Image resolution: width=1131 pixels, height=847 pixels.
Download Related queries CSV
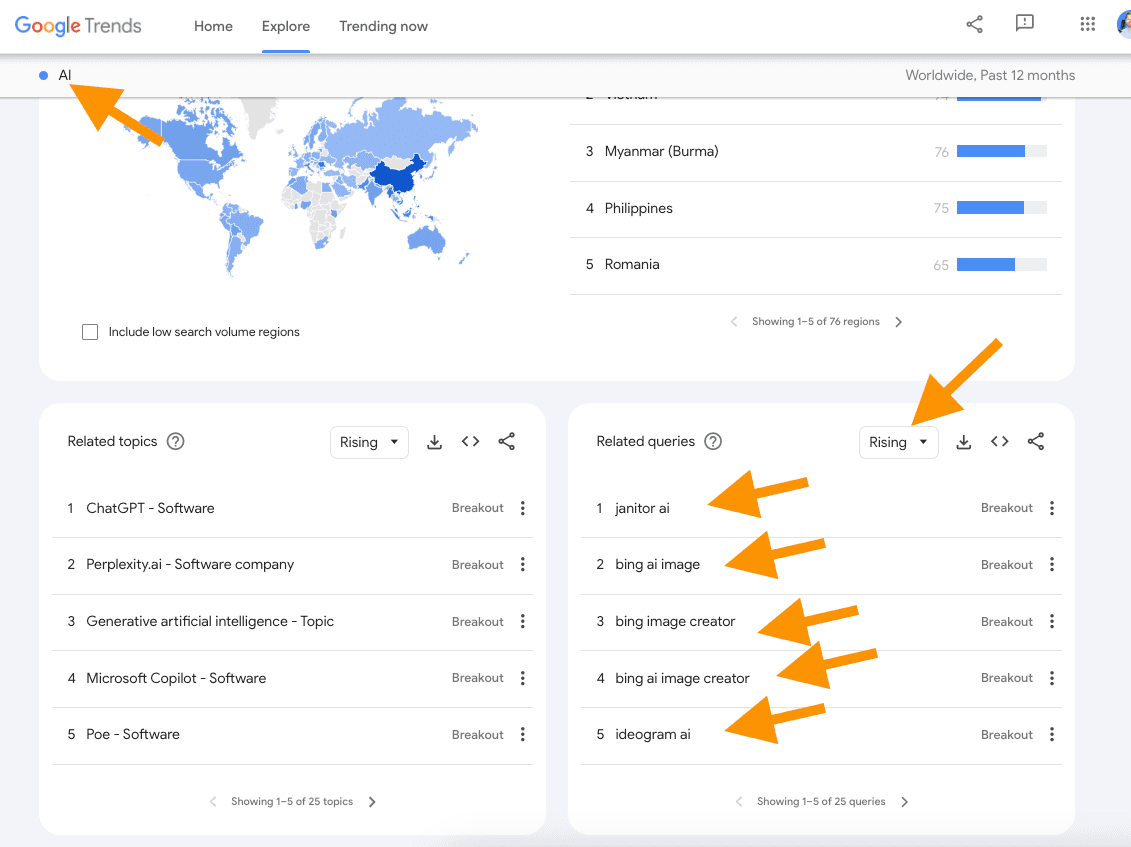click(x=964, y=442)
